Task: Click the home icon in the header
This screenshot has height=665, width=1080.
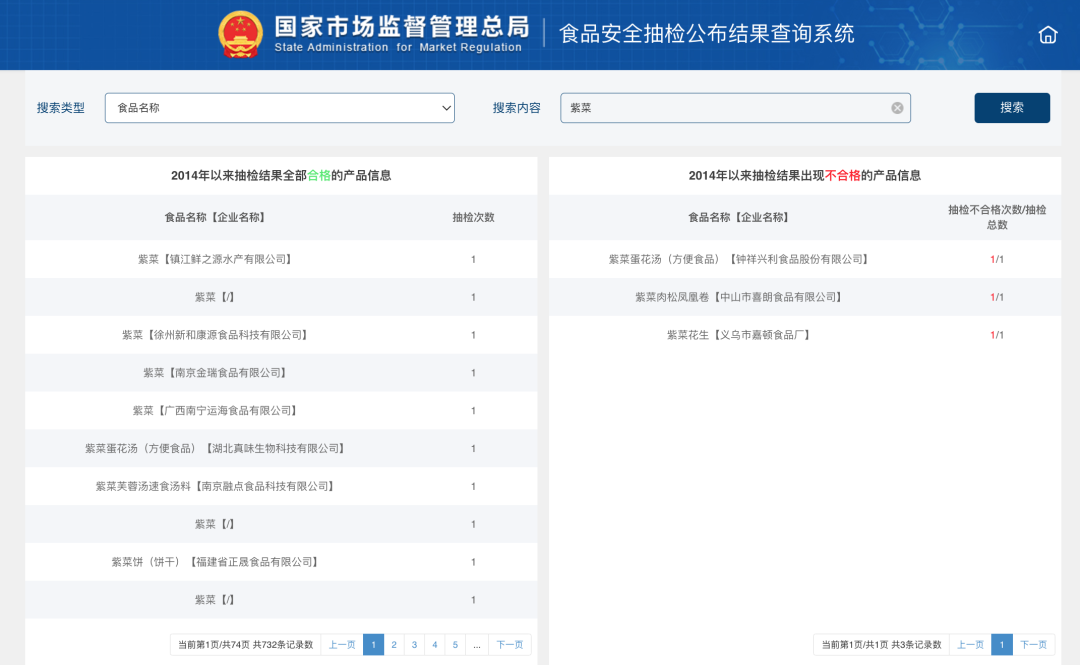Action: [1047, 34]
